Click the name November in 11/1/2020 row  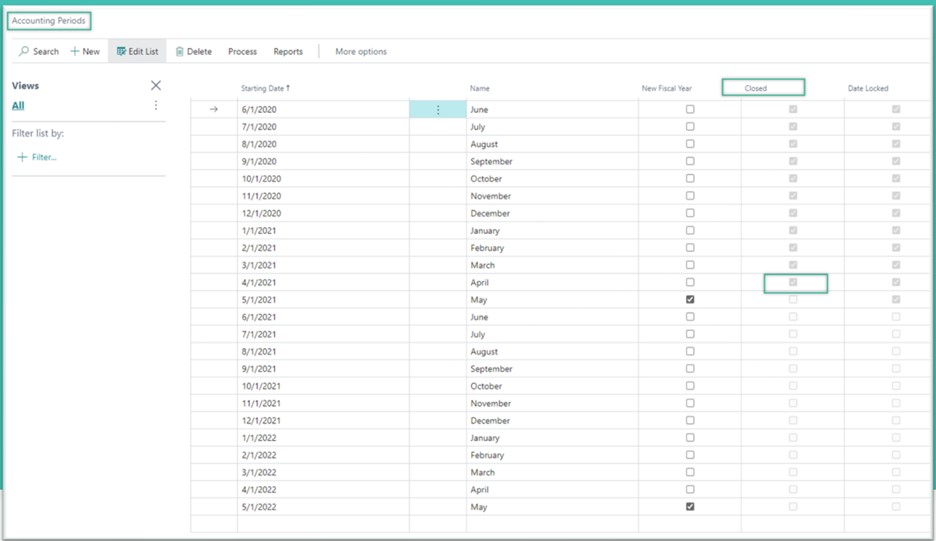(x=491, y=196)
